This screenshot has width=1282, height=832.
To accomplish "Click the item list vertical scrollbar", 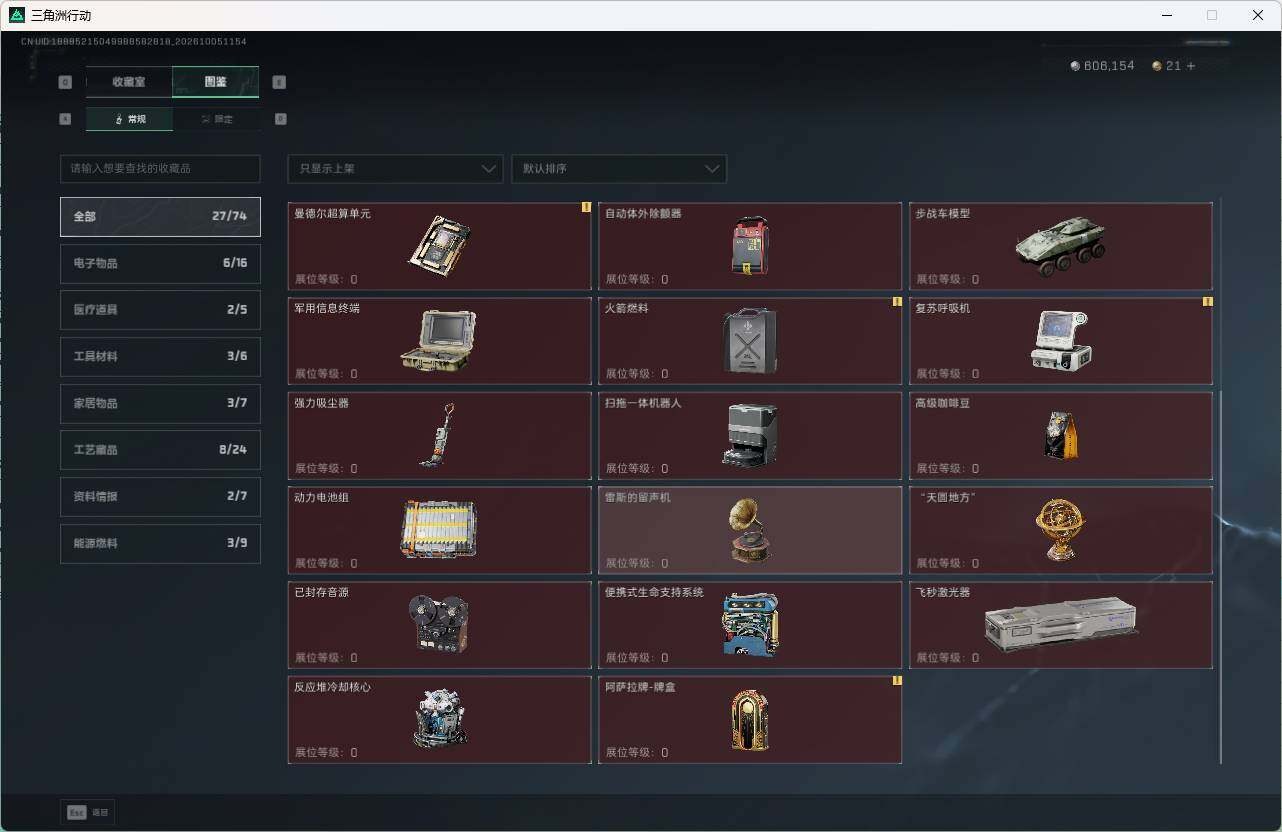I will pyautogui.click(x=1221, y=577).
